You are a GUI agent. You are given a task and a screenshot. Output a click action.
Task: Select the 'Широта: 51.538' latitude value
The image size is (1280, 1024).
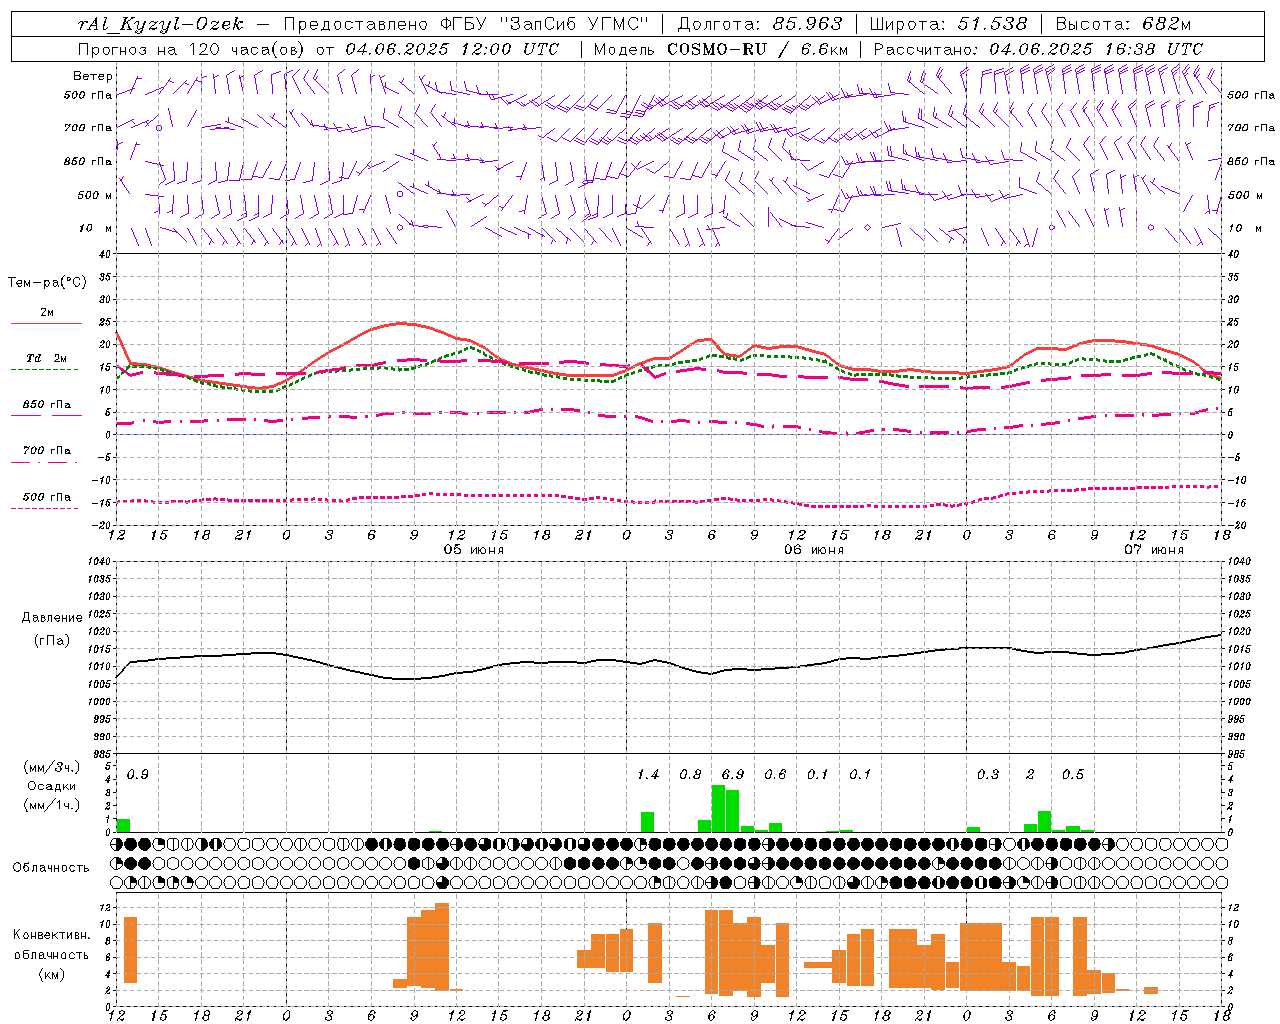click(x=948, y=24)
